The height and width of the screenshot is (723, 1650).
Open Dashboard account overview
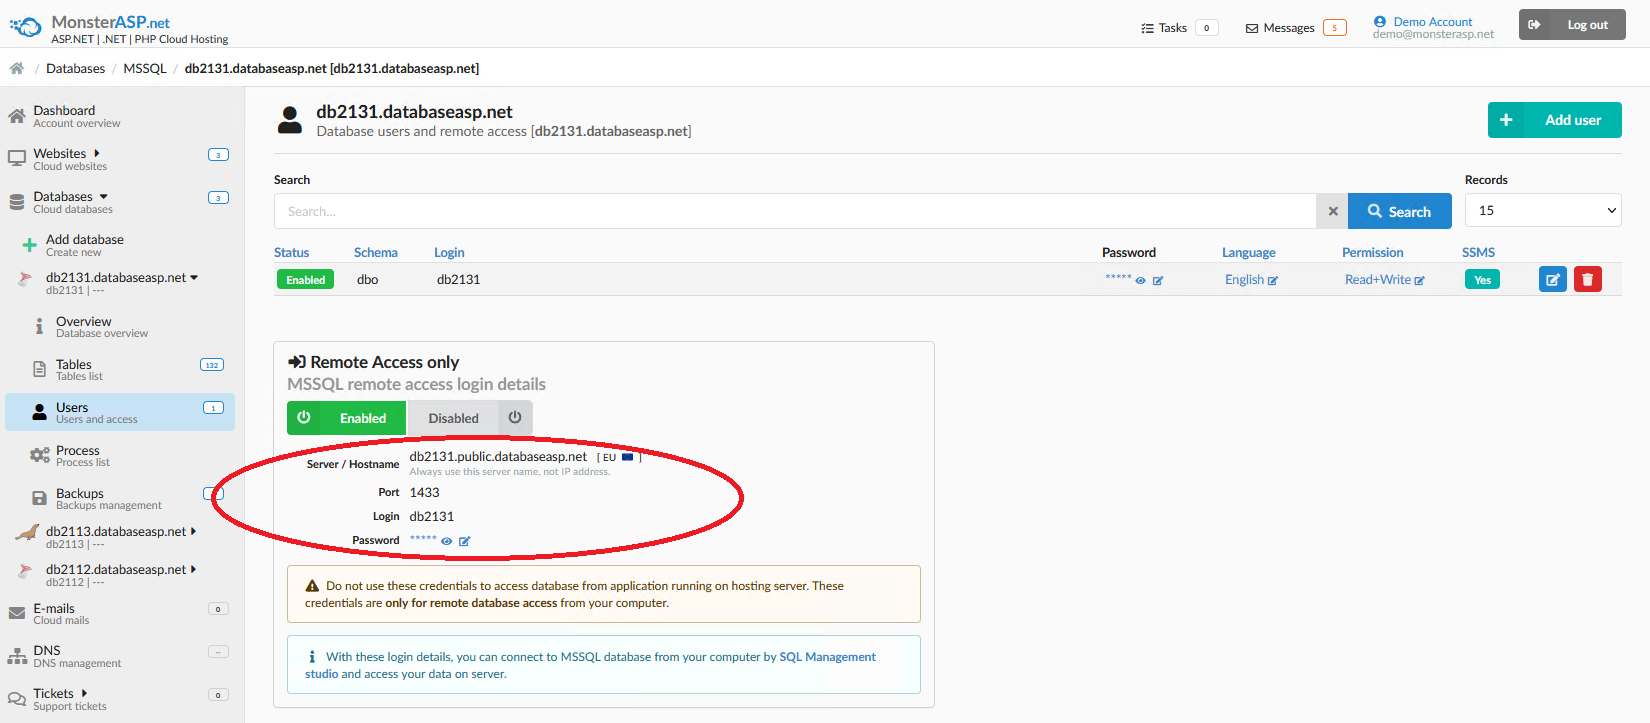[76, 116]
